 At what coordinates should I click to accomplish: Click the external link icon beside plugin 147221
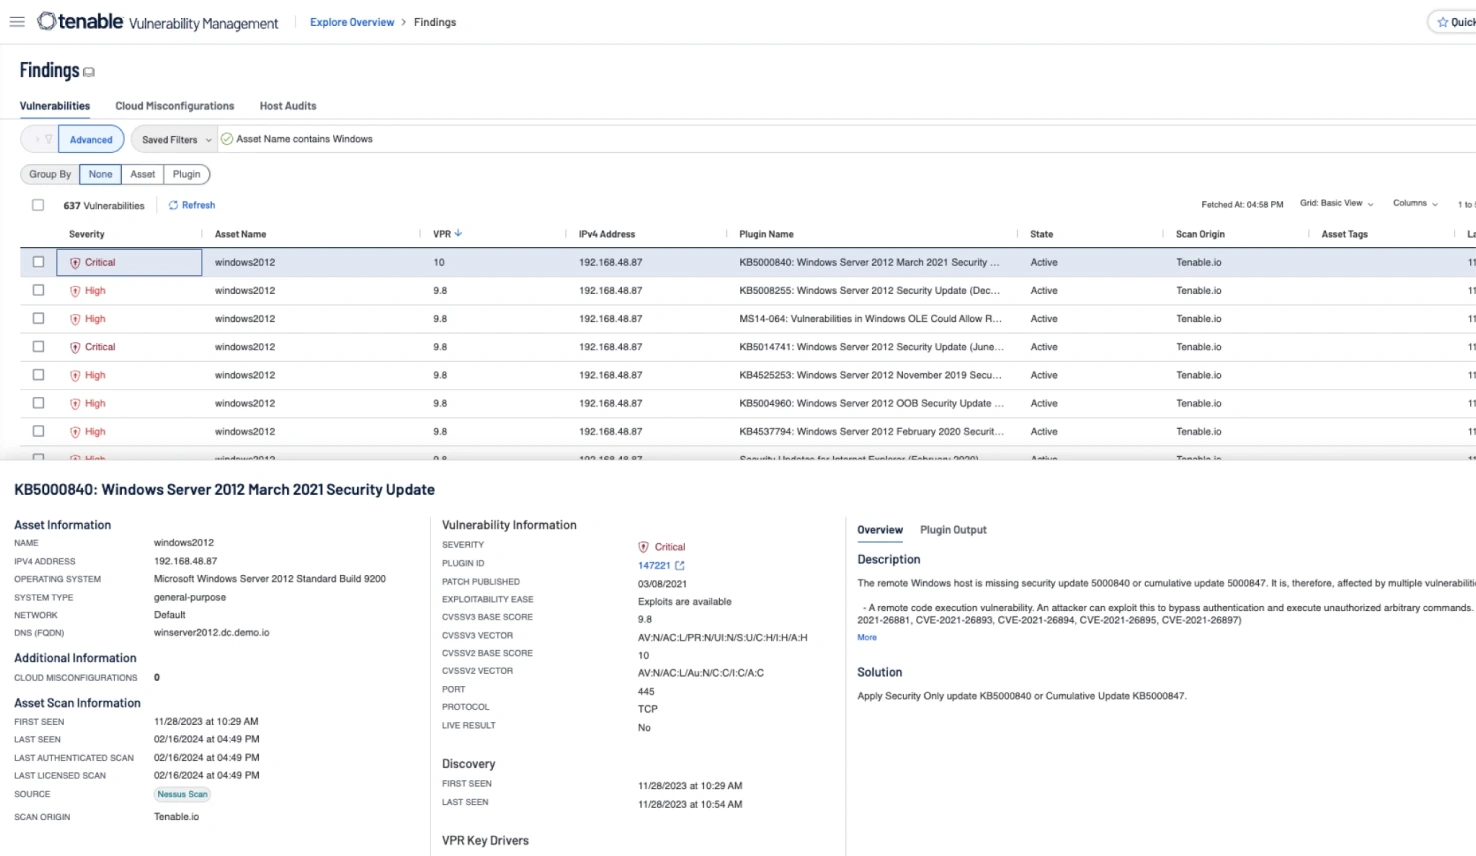680,565
